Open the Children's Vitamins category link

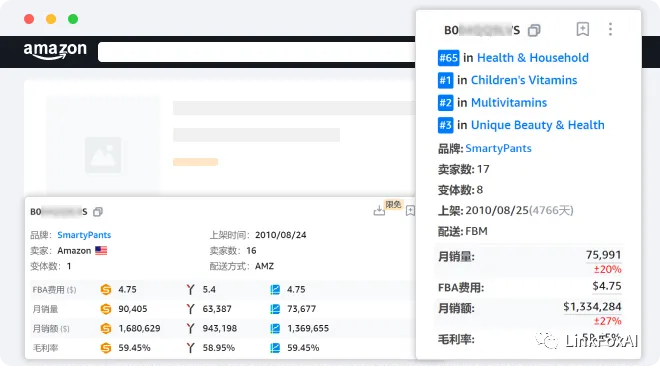(524, 80)
